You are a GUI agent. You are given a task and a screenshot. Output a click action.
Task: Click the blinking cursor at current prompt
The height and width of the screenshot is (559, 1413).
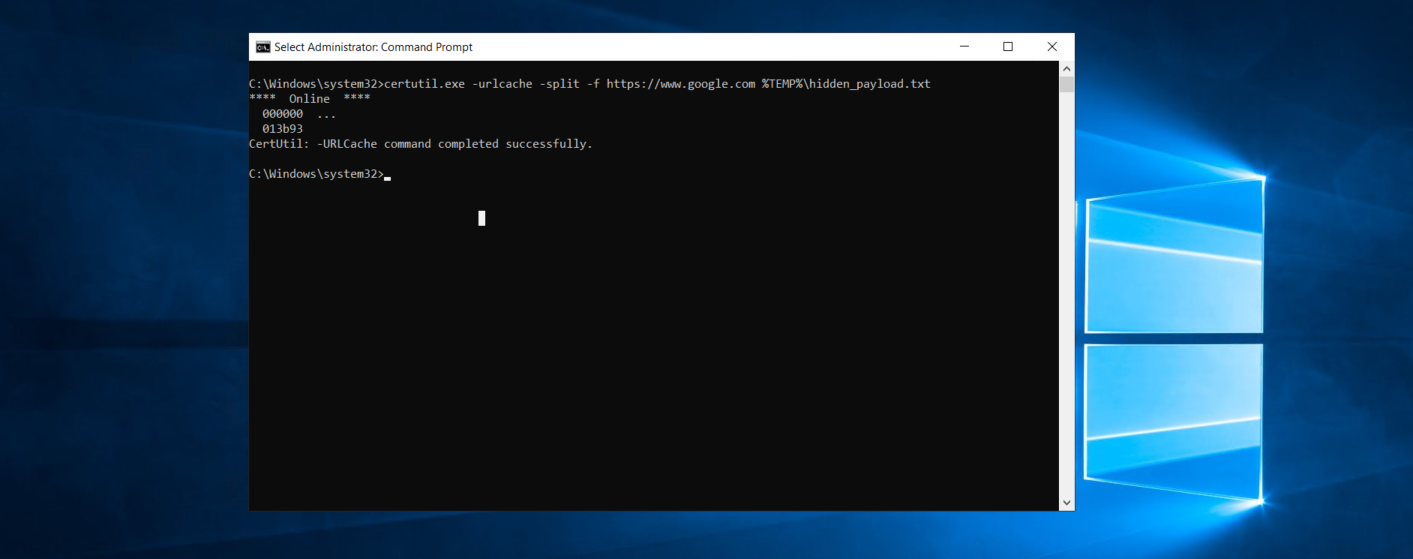click(387, 178)
